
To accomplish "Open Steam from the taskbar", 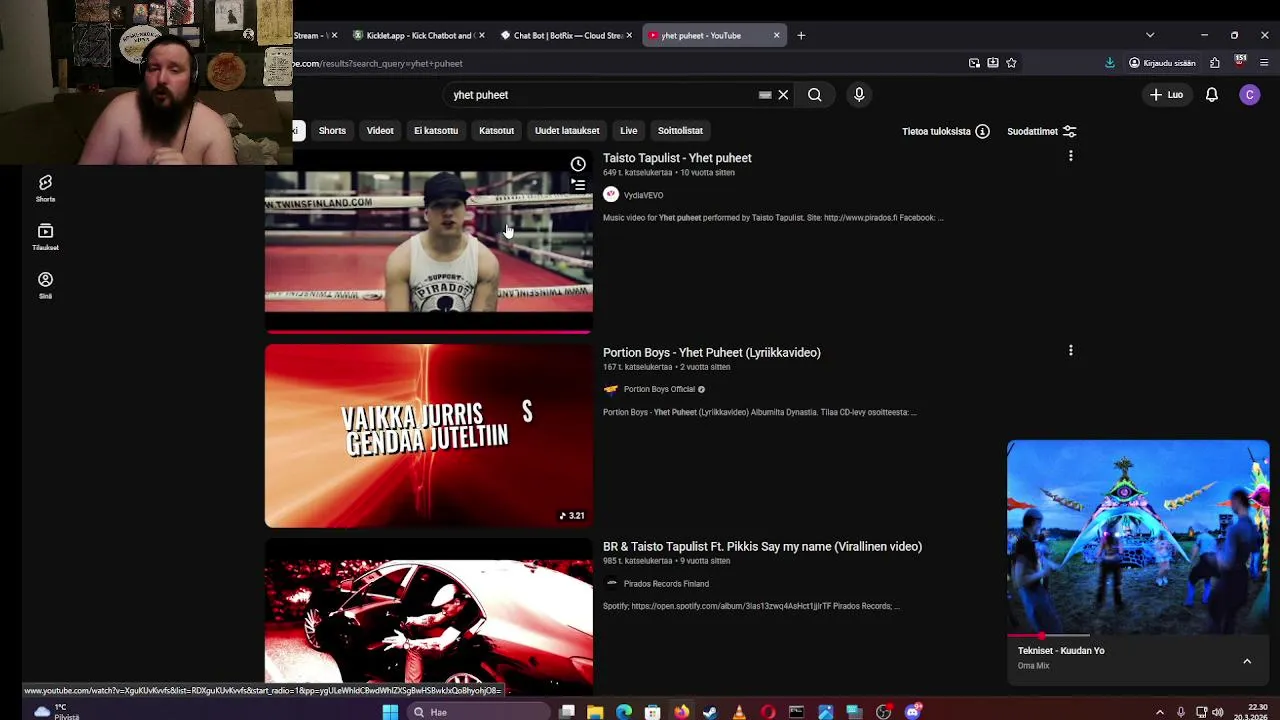I will tap(710, 712).
